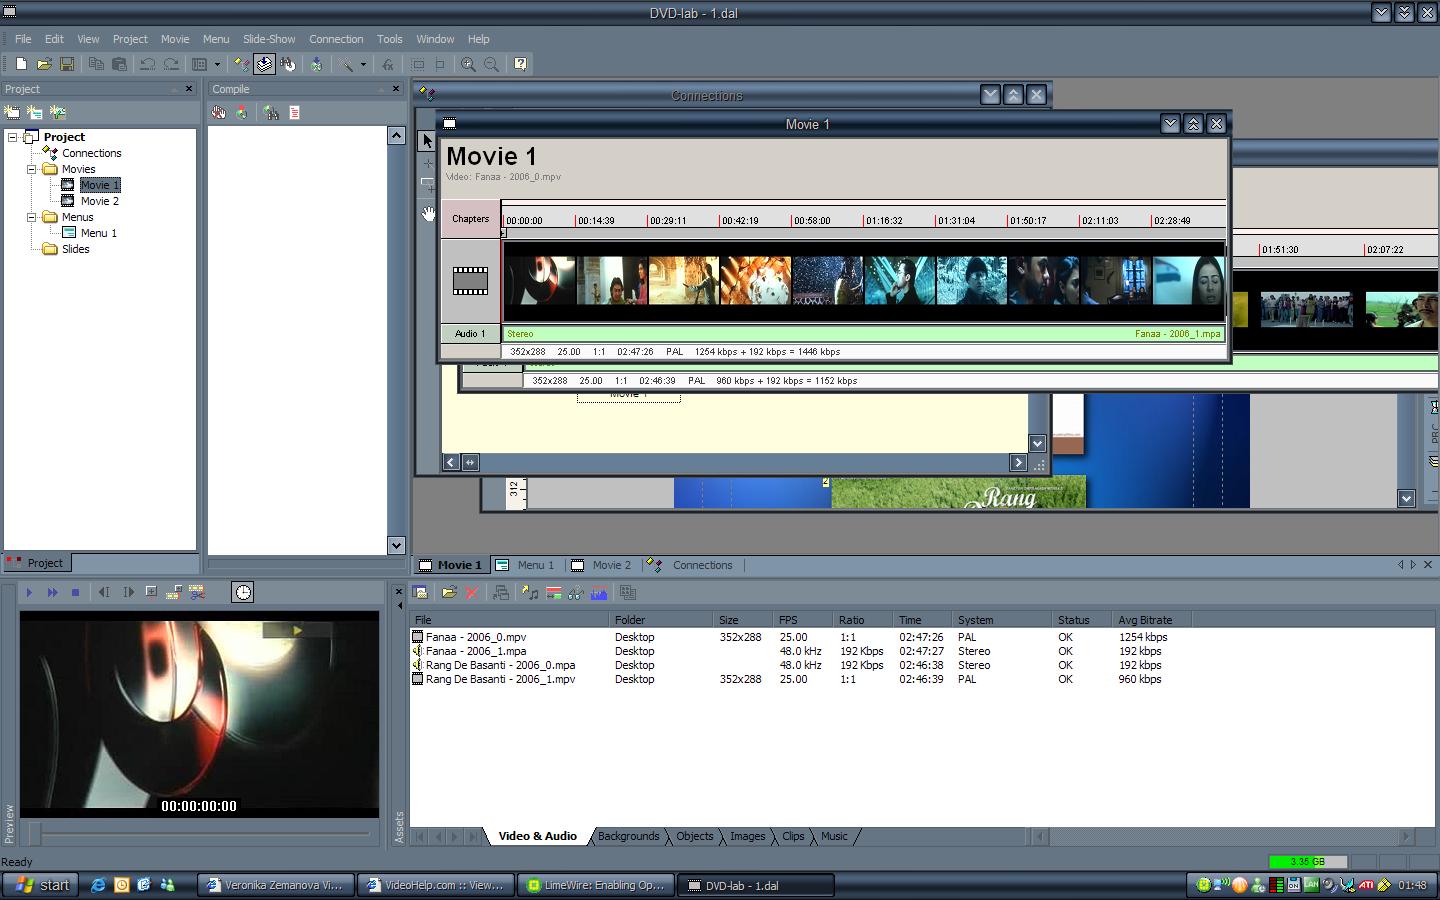Toggle the highlighted Compile DVD toolbar icon
The image size is (1440, 900).
click(264, 64)
